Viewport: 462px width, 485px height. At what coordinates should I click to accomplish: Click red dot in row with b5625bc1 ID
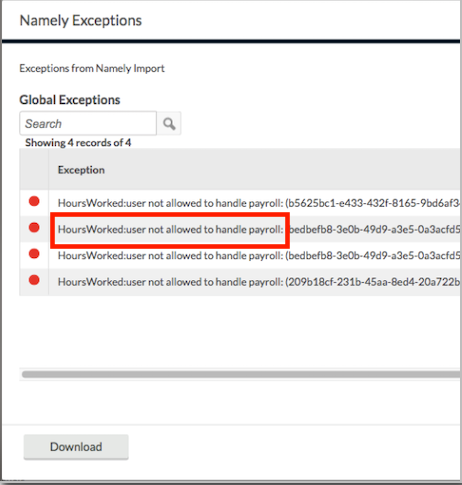(x=34, y=201)
